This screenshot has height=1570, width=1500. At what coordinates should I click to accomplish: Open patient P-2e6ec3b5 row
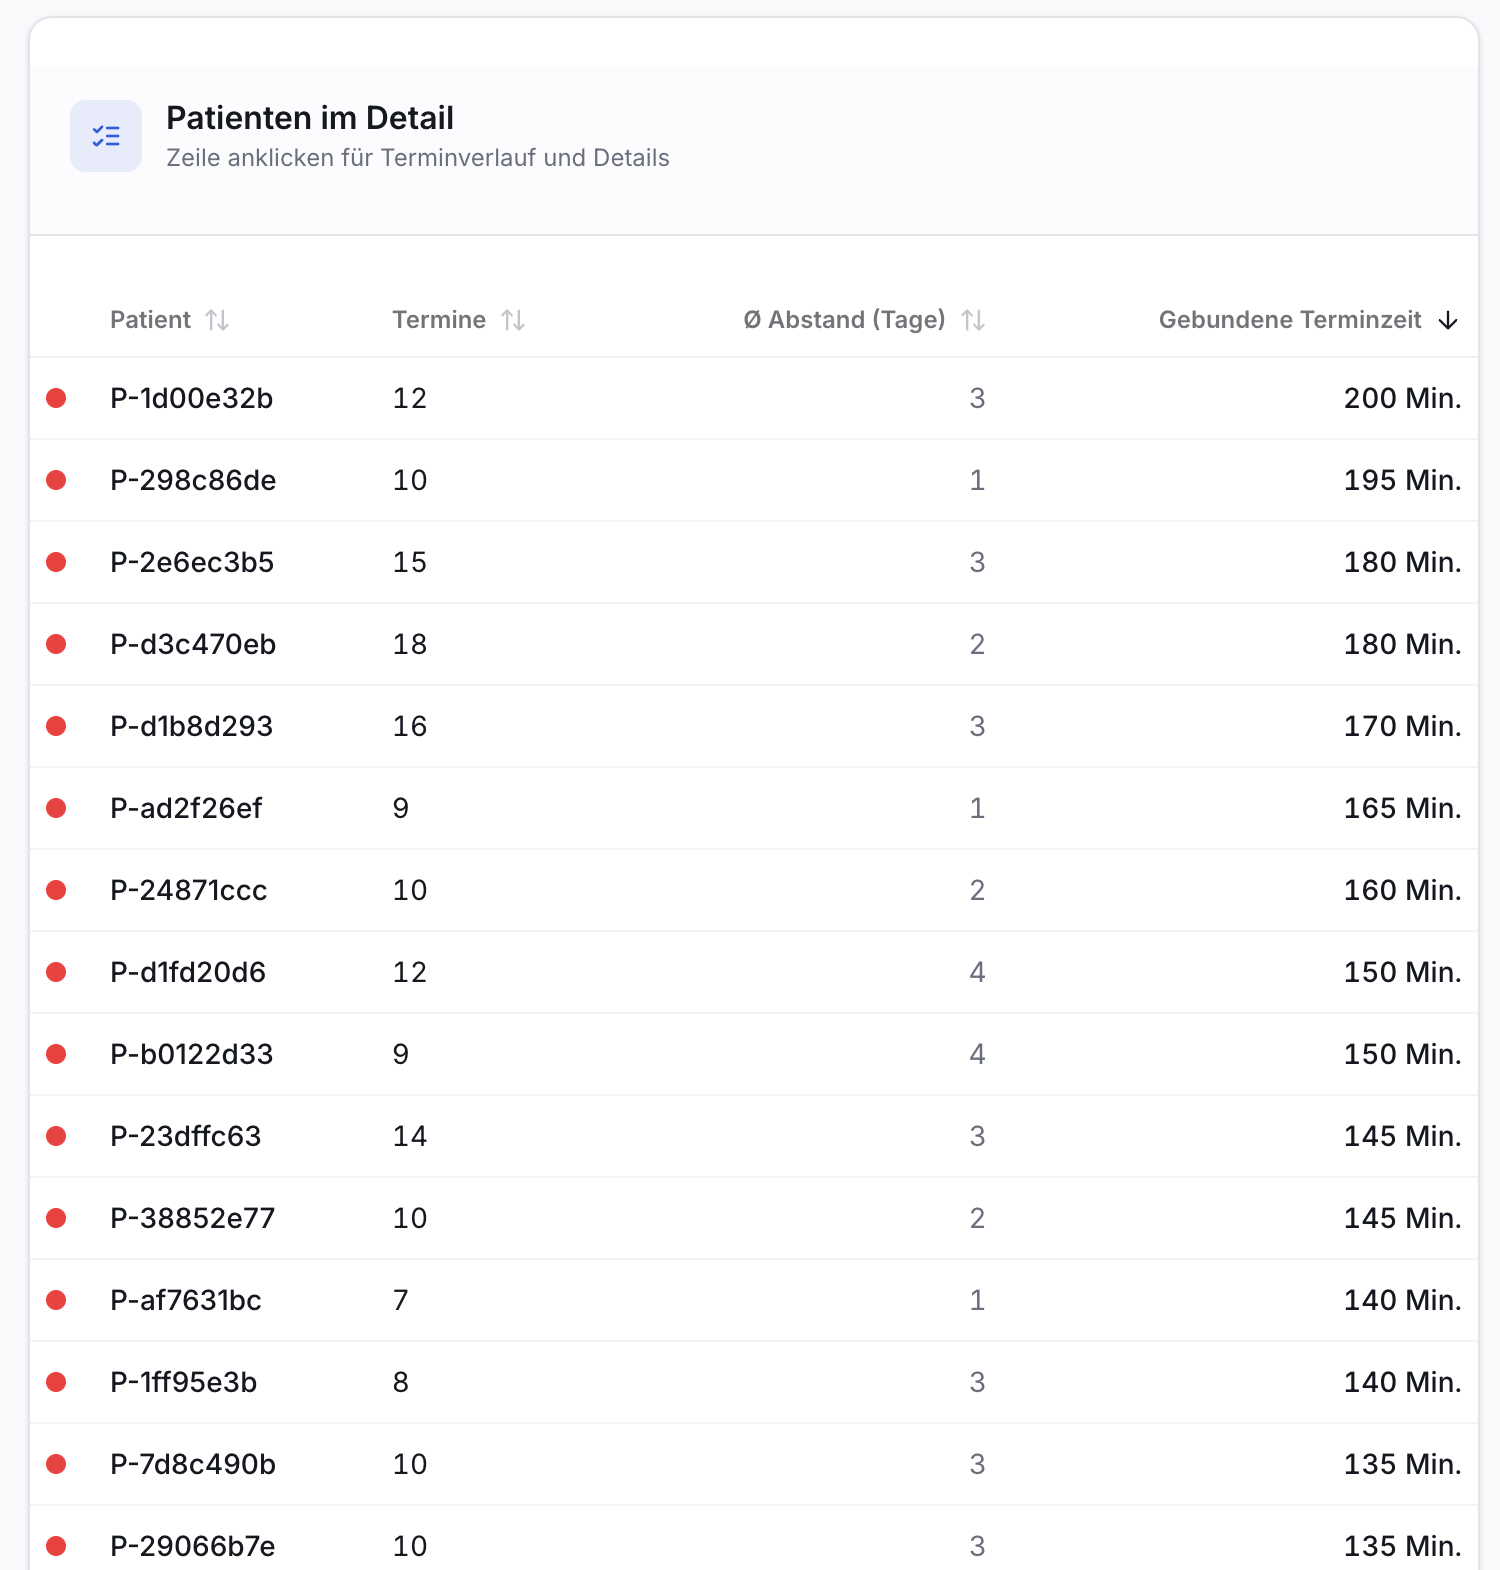coord(754,562)
